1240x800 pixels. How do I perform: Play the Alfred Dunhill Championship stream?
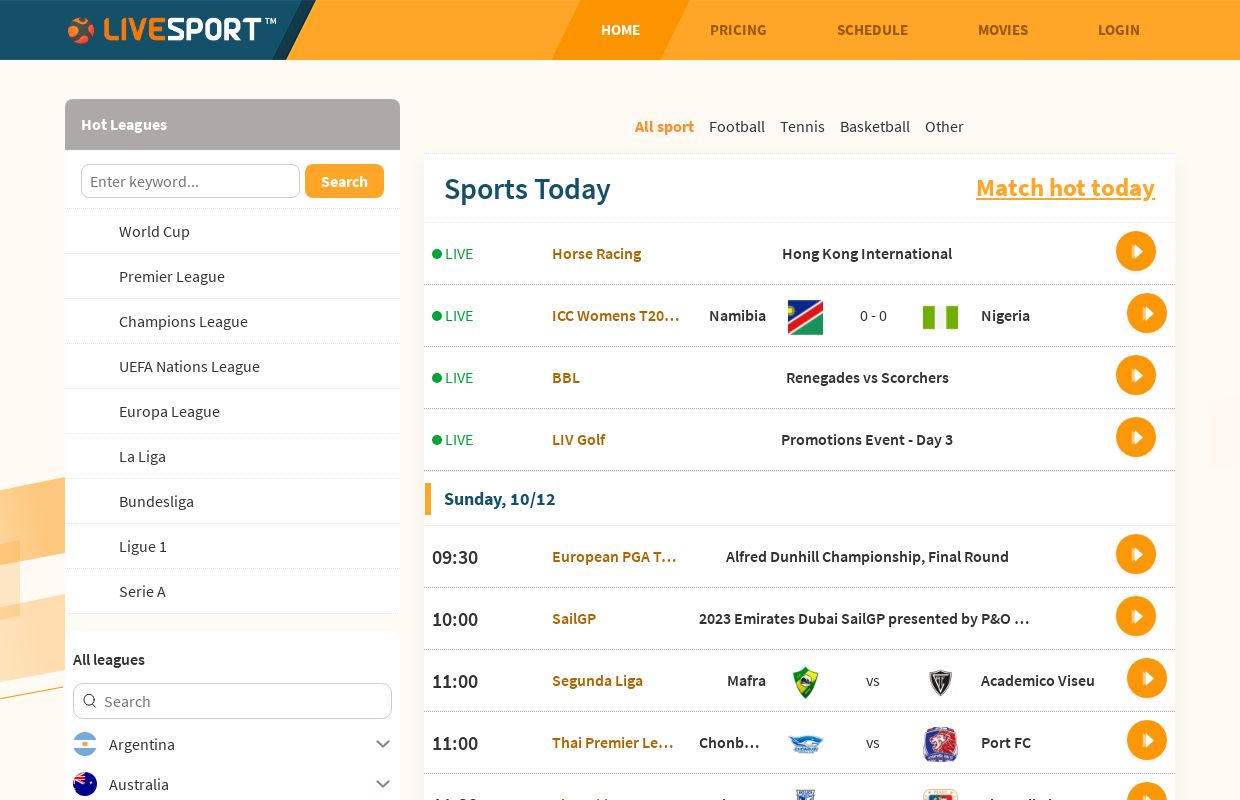click(1136, 554)
